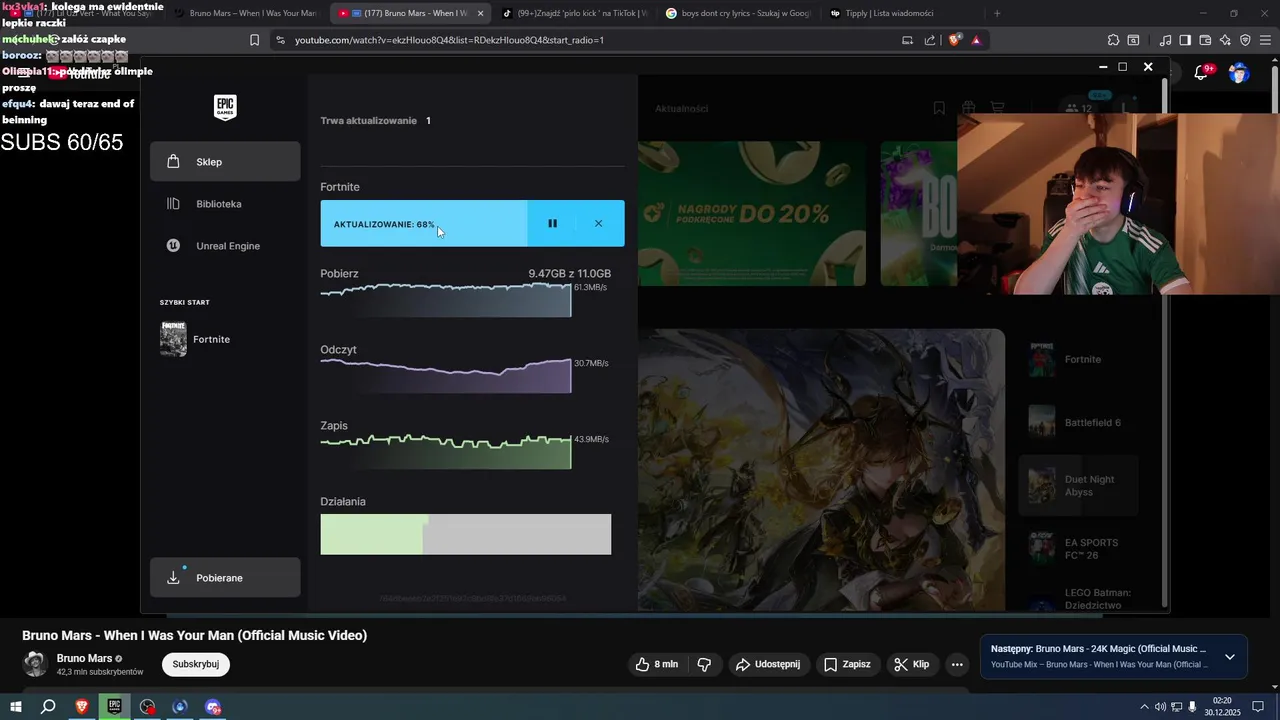Open the Windows notification center

pos(1259,707)
